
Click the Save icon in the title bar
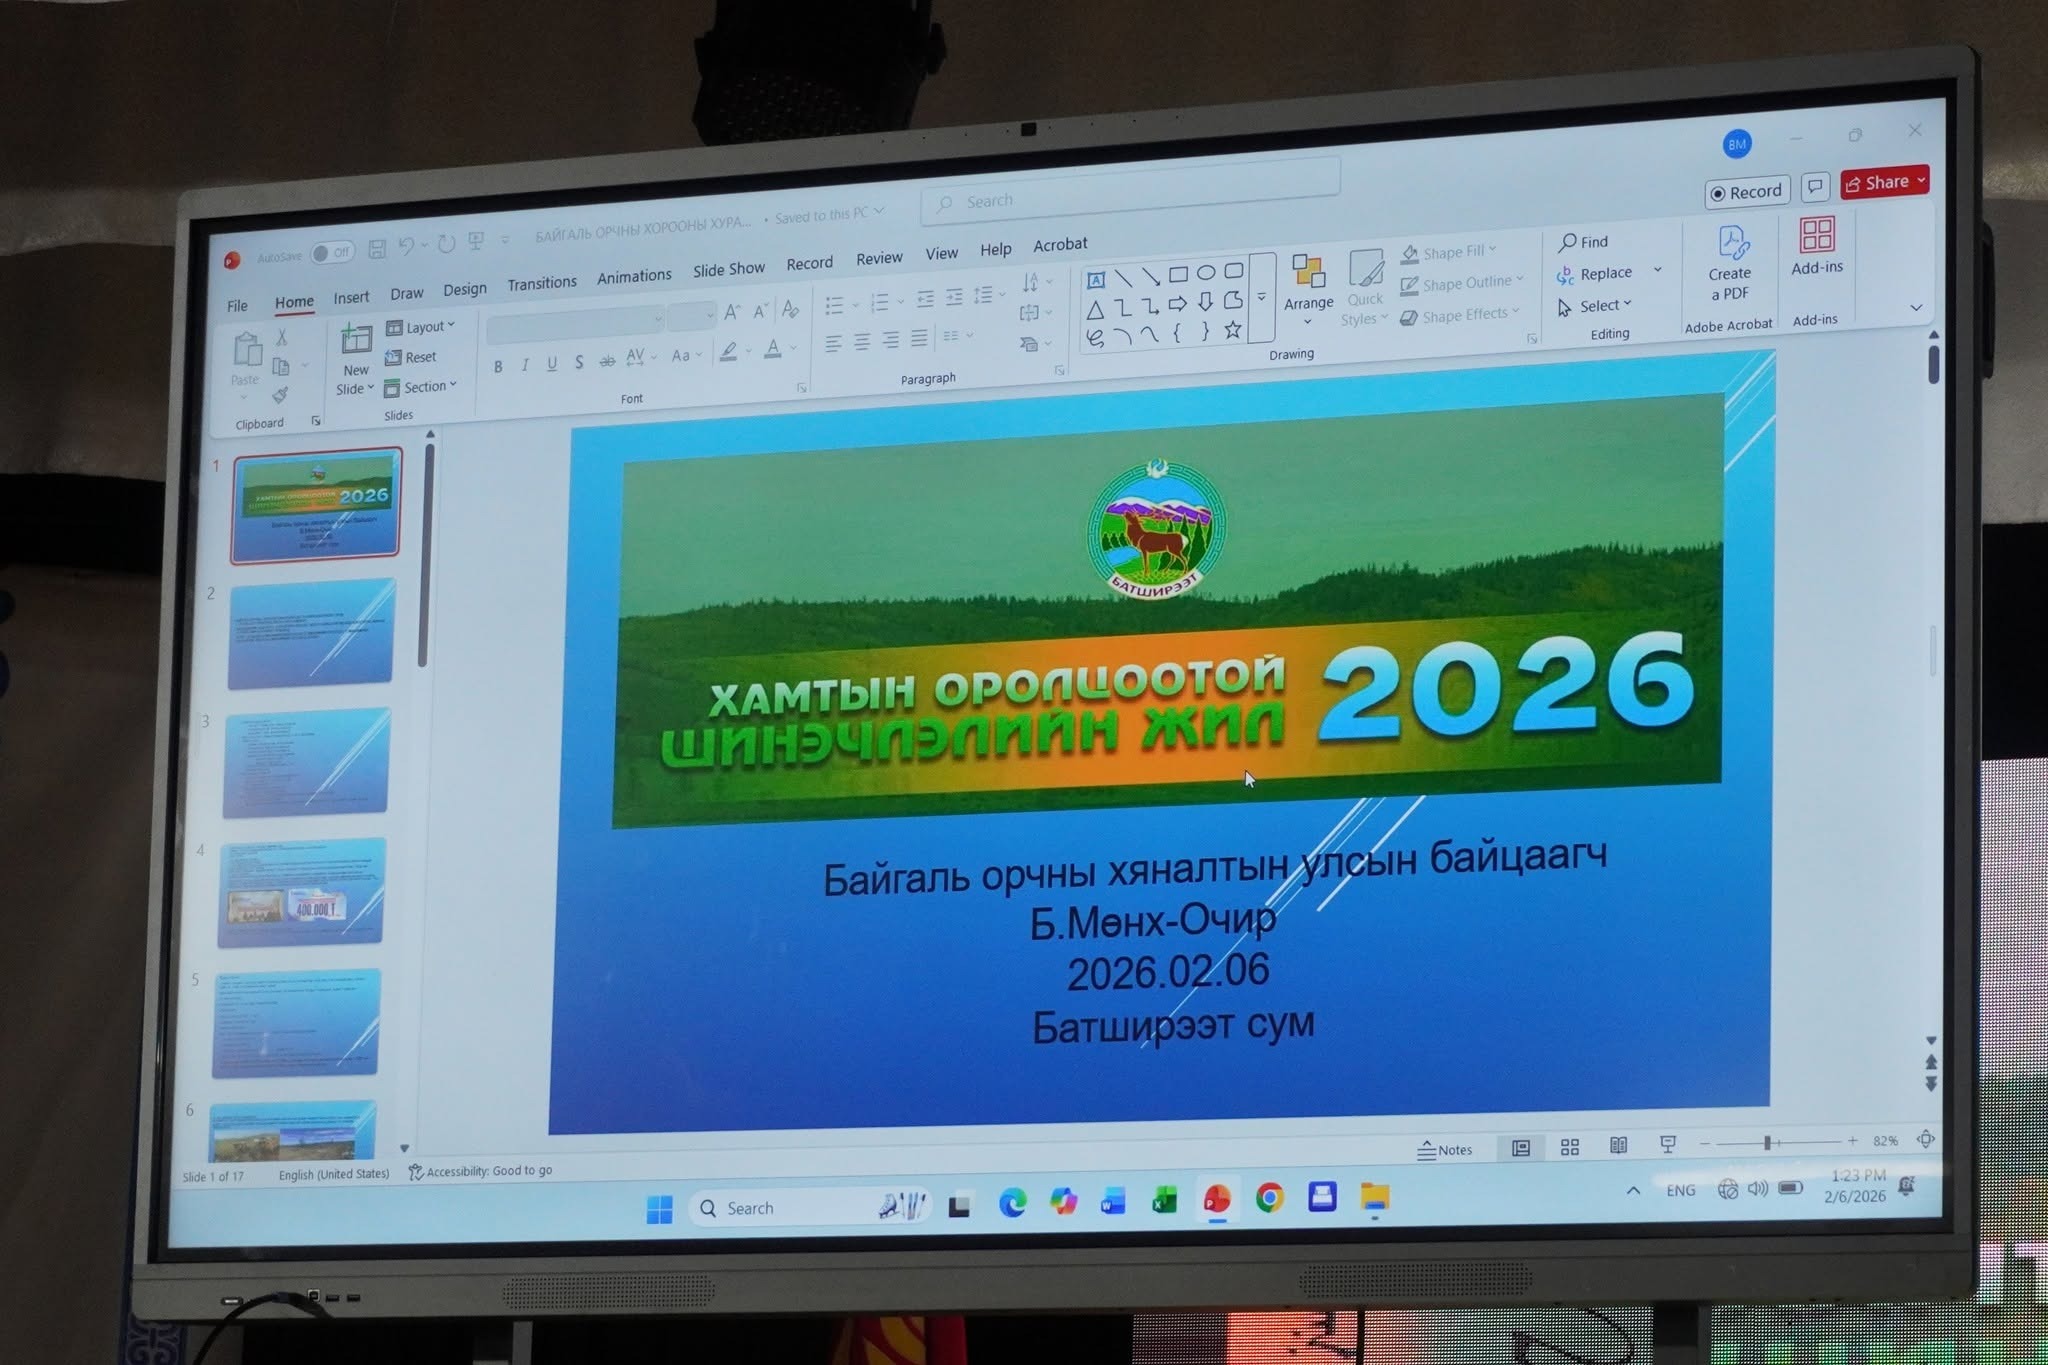377,248
